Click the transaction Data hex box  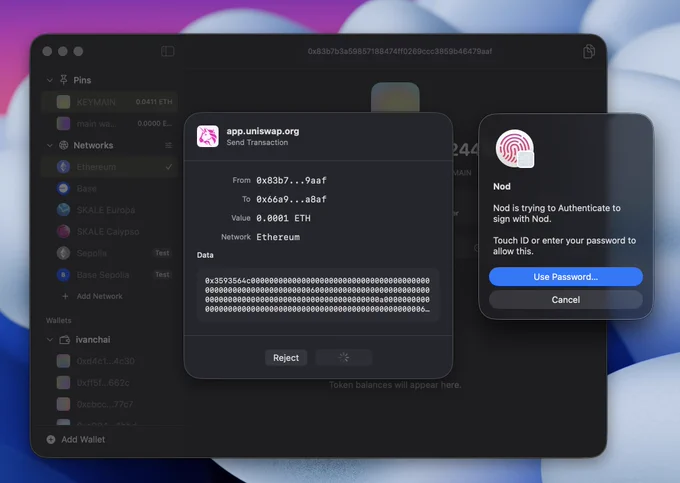318,295
